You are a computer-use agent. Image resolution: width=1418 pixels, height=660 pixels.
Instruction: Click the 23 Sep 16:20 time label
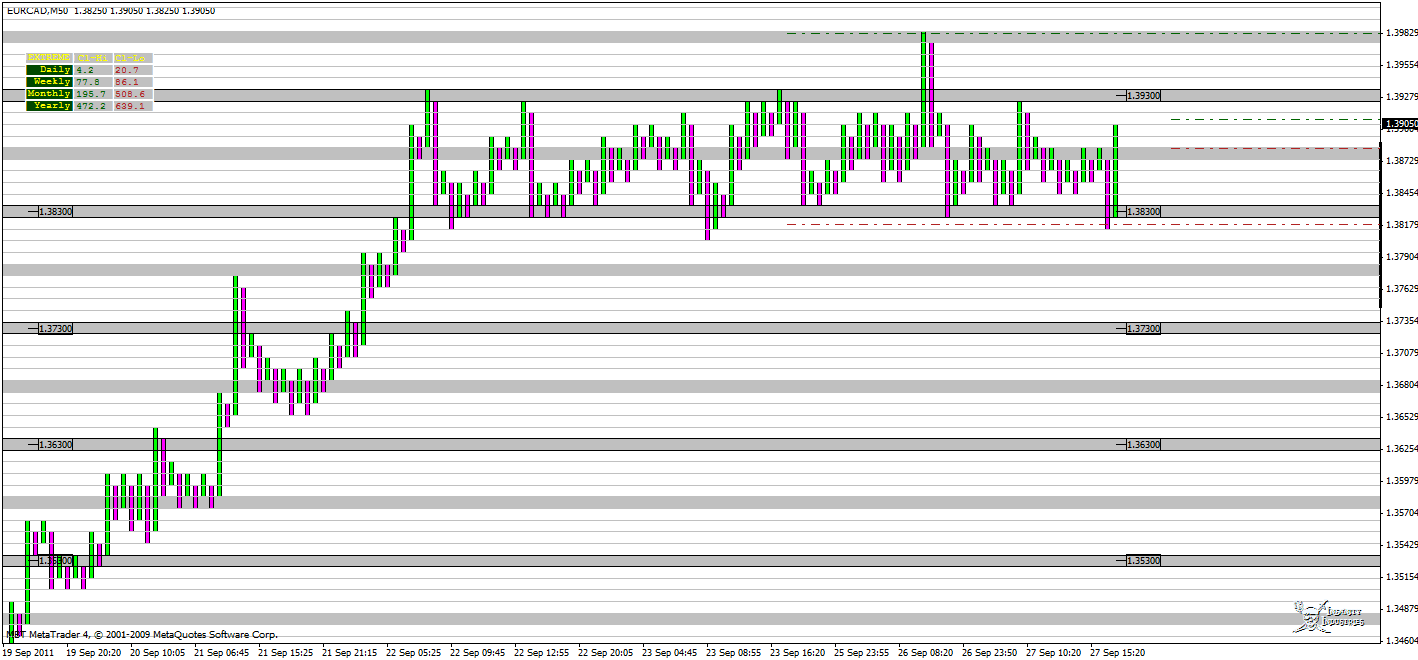[x=798, y=653]
